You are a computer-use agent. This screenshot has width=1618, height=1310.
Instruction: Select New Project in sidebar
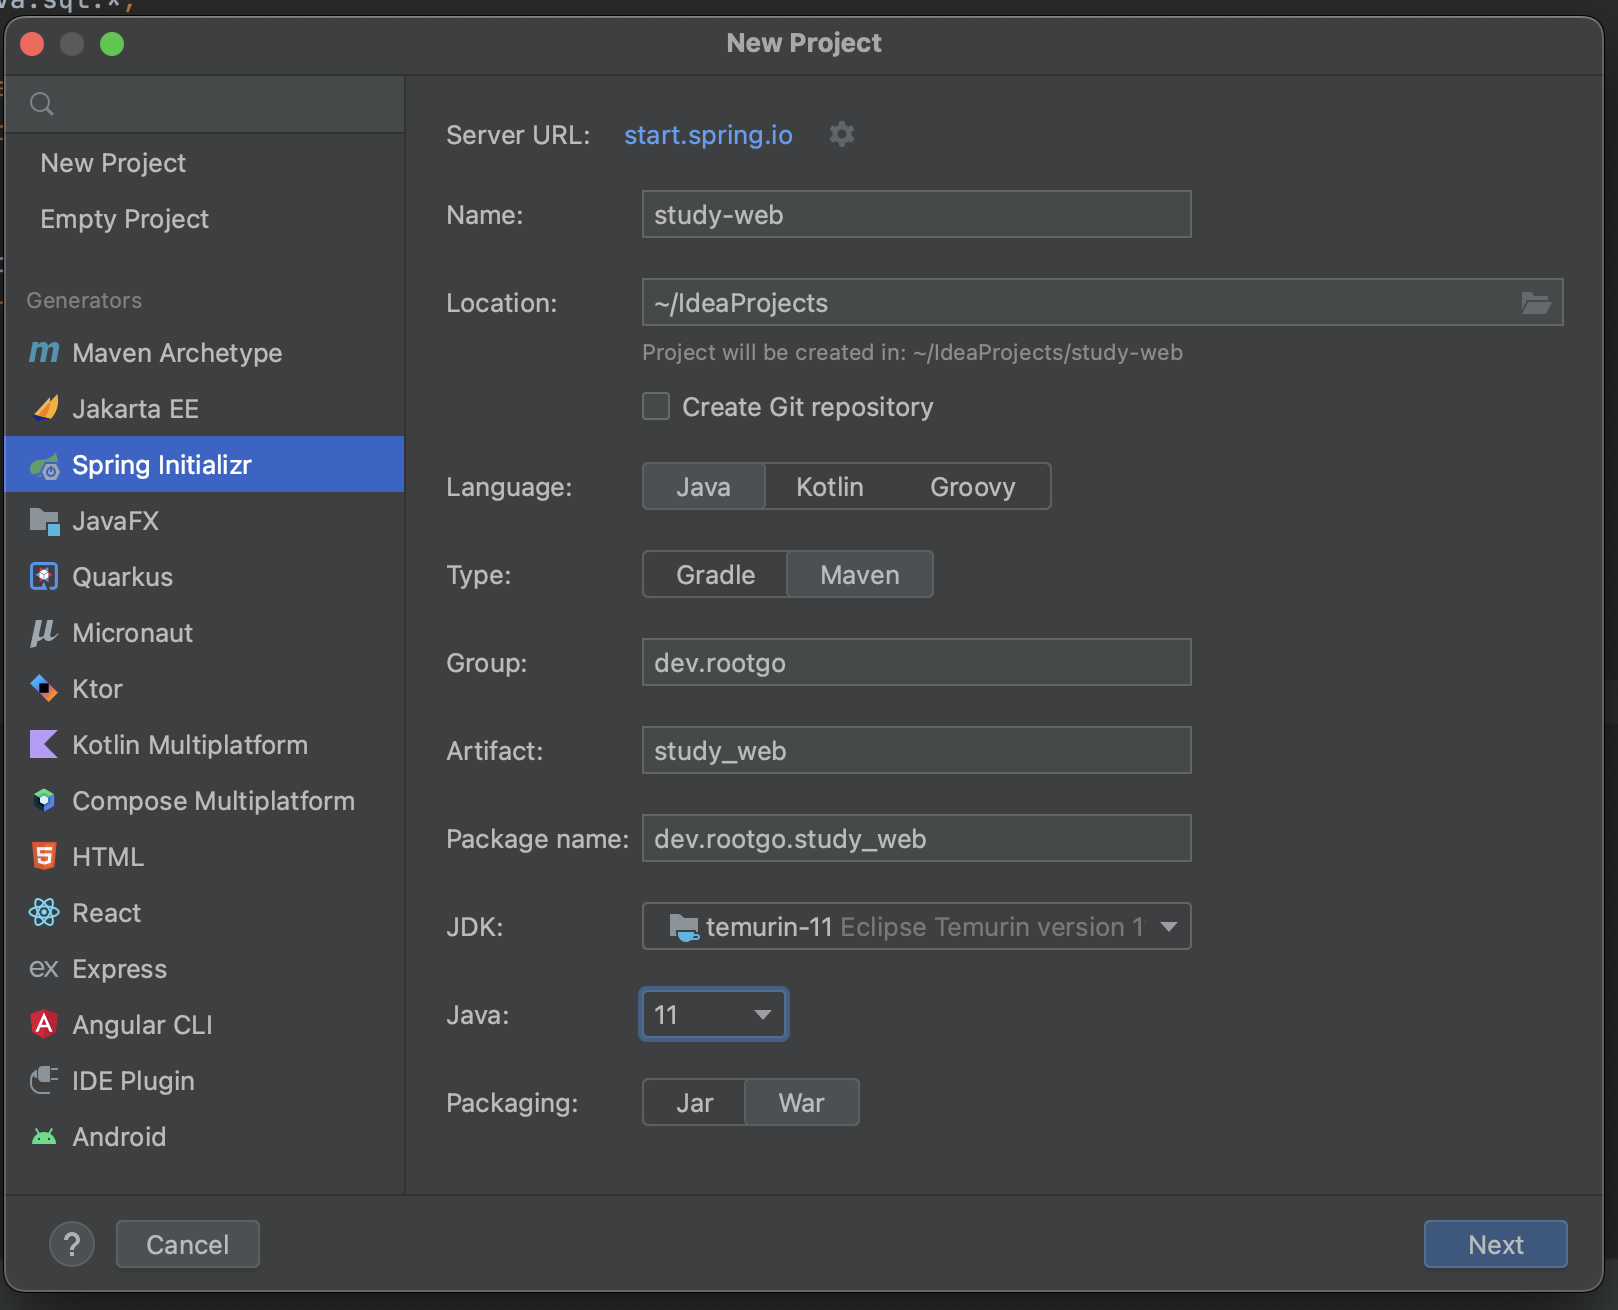tap(204, 163)
